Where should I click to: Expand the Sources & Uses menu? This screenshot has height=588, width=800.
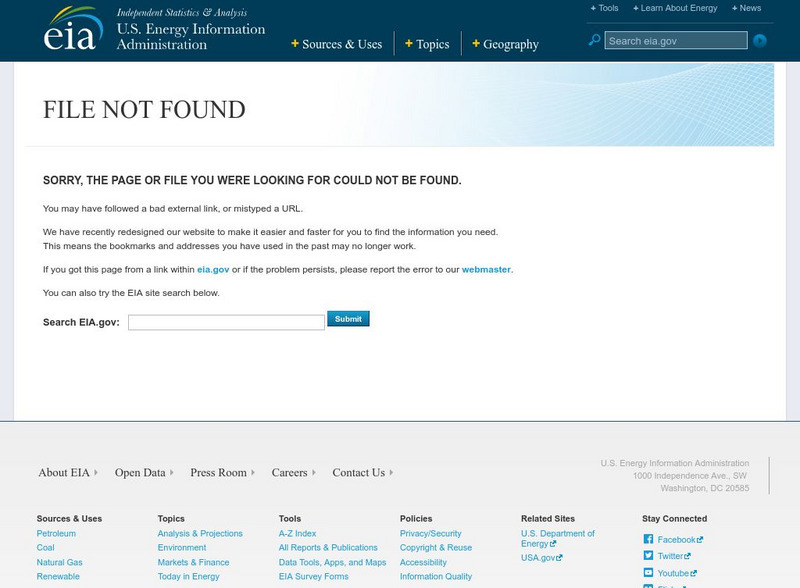point(337,44)
